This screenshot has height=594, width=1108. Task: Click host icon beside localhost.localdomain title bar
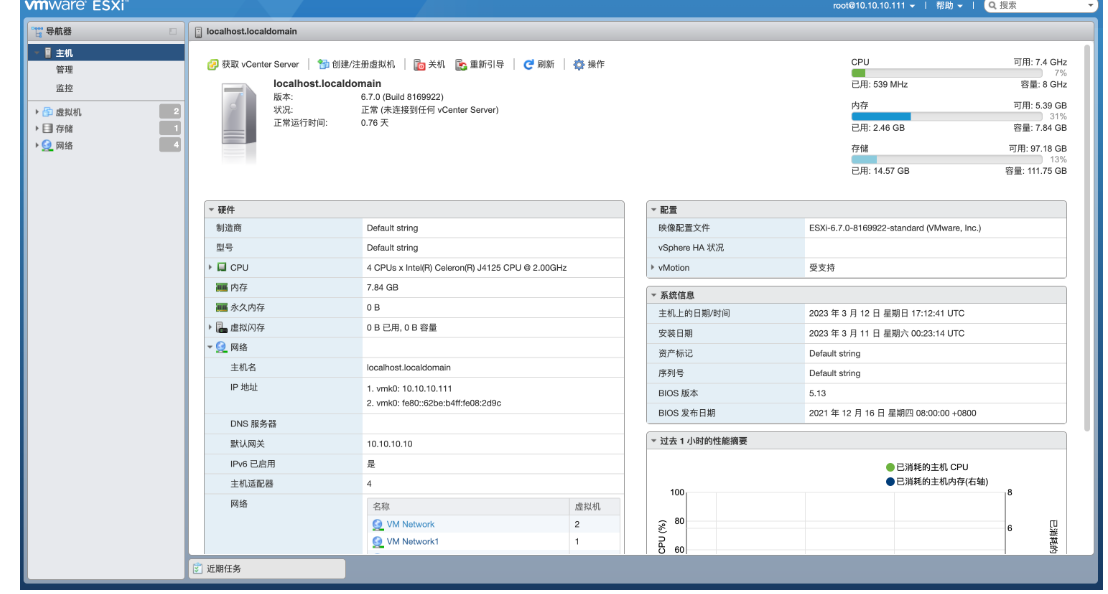(x=198, y=32)
